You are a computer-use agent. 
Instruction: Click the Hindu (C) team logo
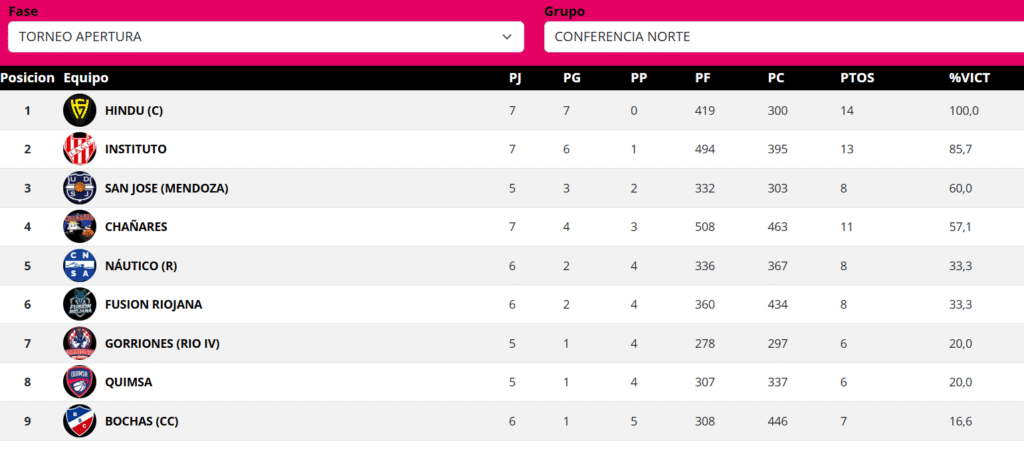pos(79,110)
